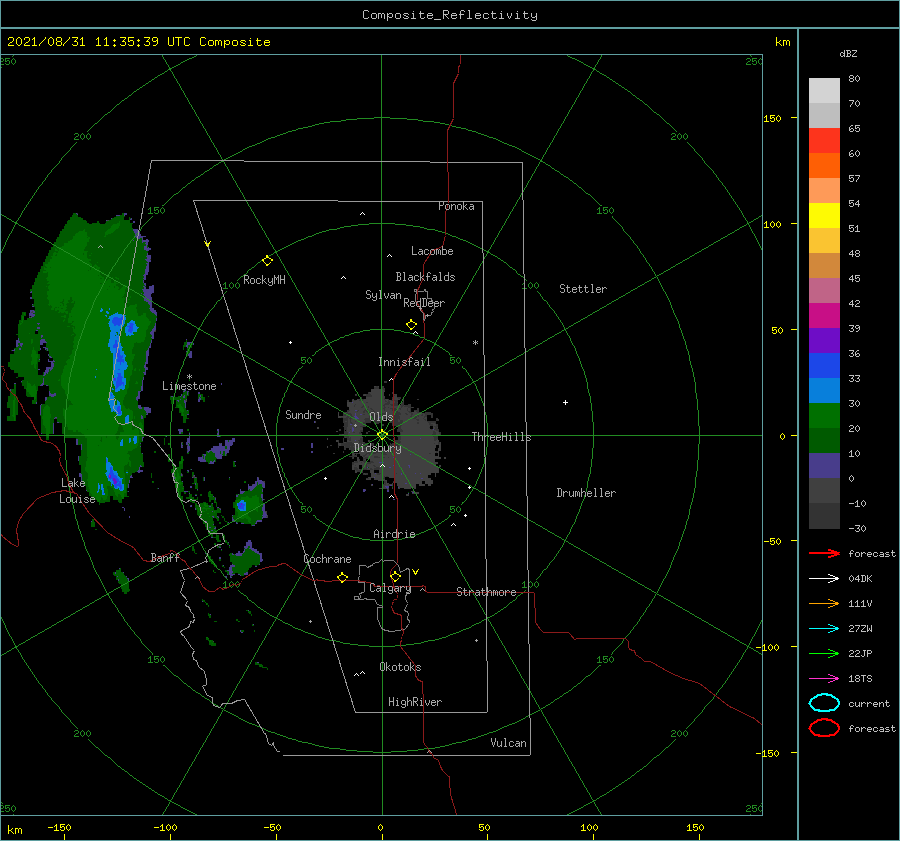Viewport: 900px width, 841px height.
Task: Select the RockyMH label
Action: tap(264, 280)
